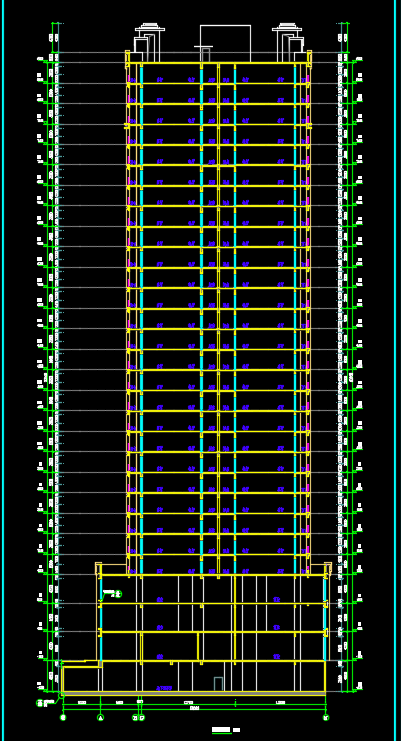Click the elevation annotation bubble at the bottom-left corner
This screenshot has width=401, height=741.
pyautogui.click(x=40, y=703)
